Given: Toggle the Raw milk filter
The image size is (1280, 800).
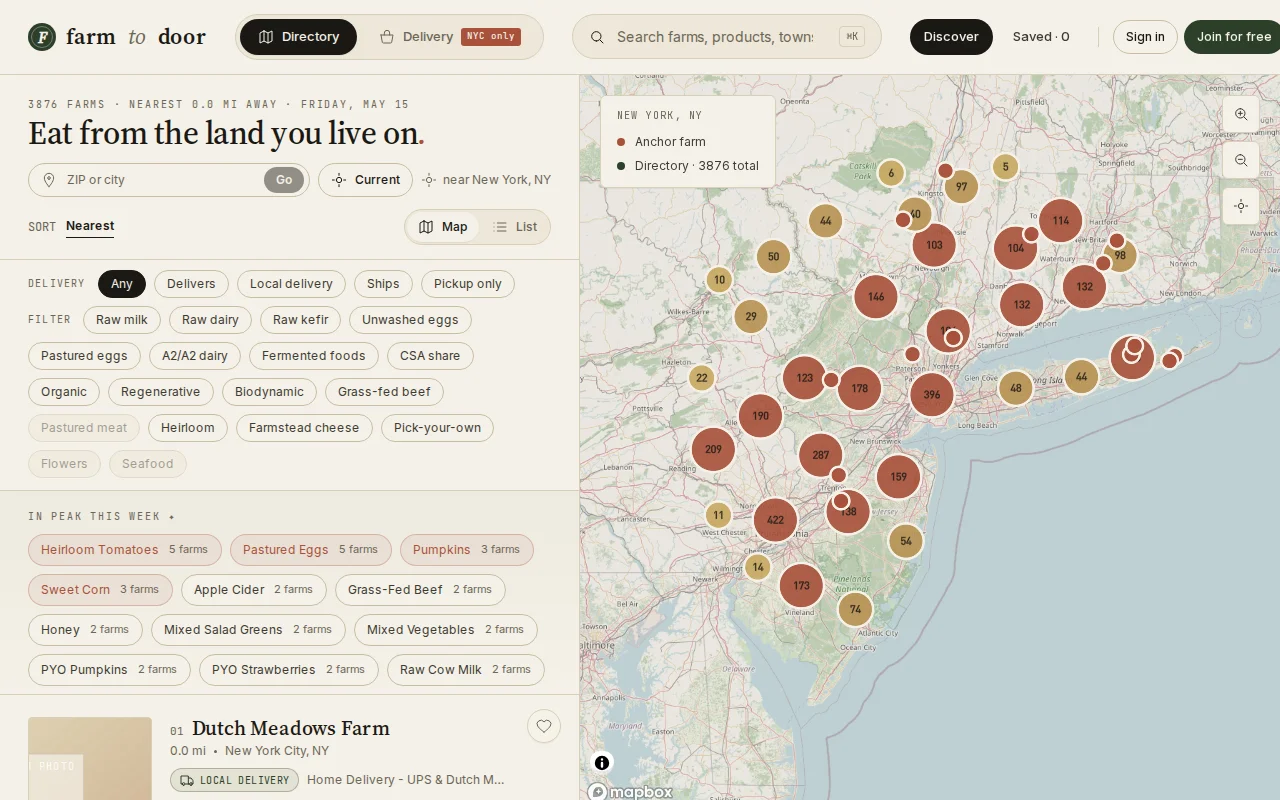Looking at the screenshot, I should tap(122, 320).
